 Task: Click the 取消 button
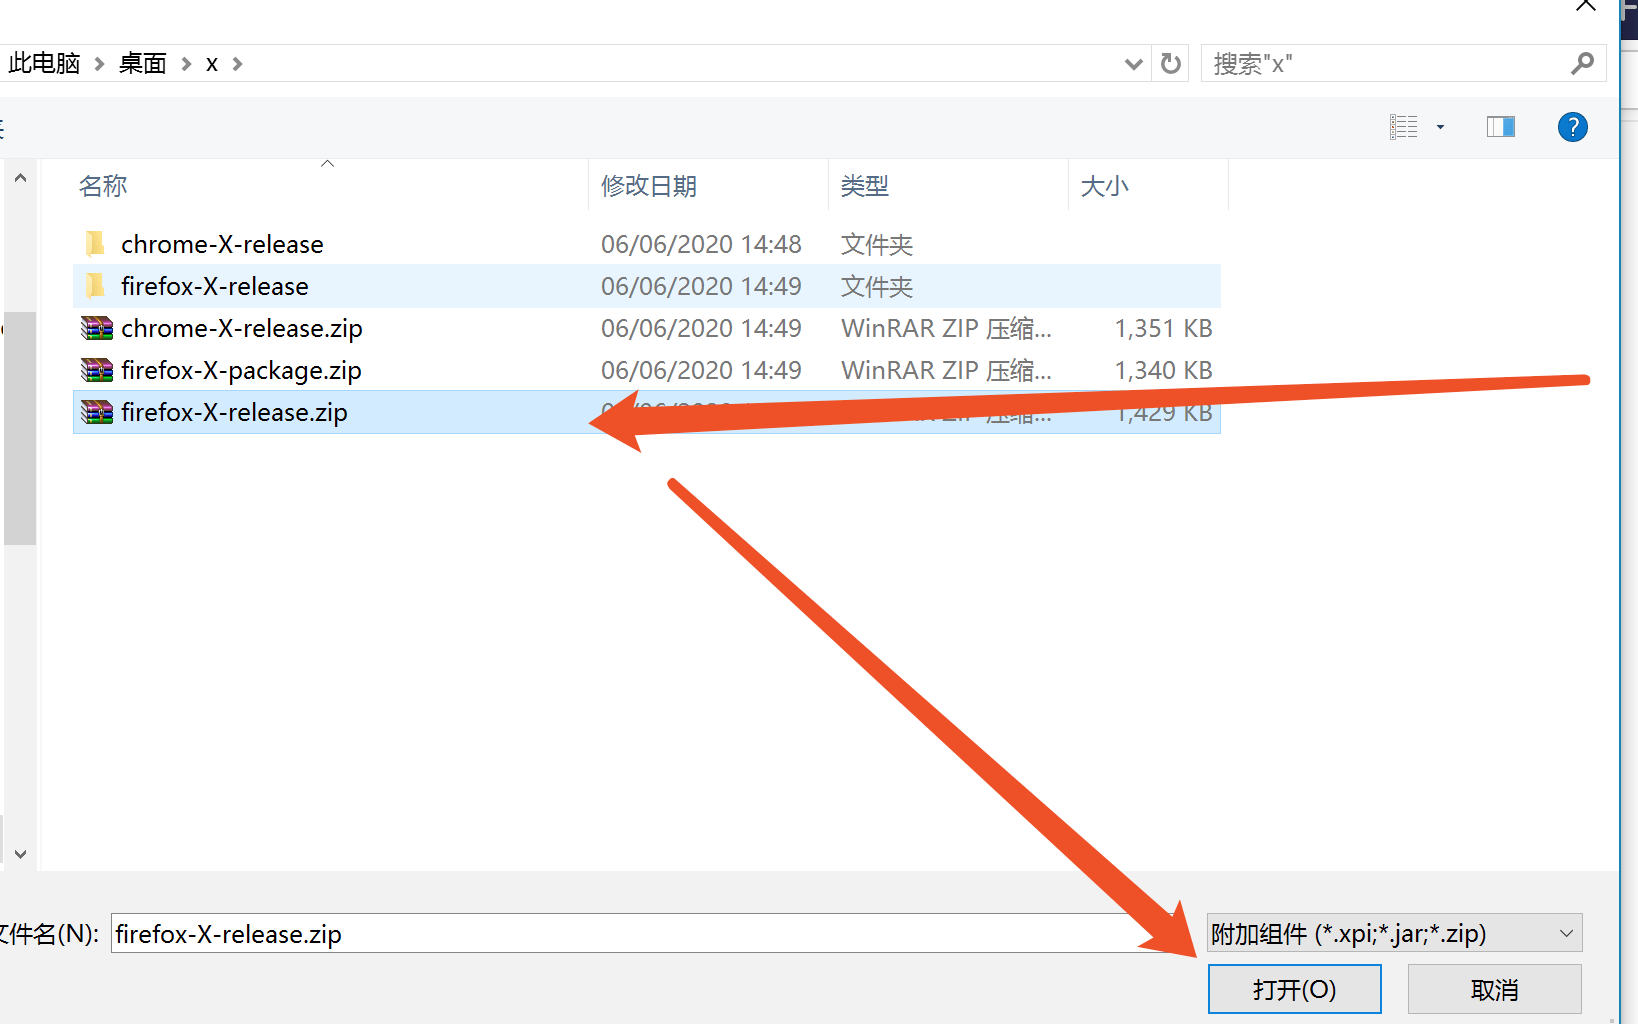tap(1494, 989)
